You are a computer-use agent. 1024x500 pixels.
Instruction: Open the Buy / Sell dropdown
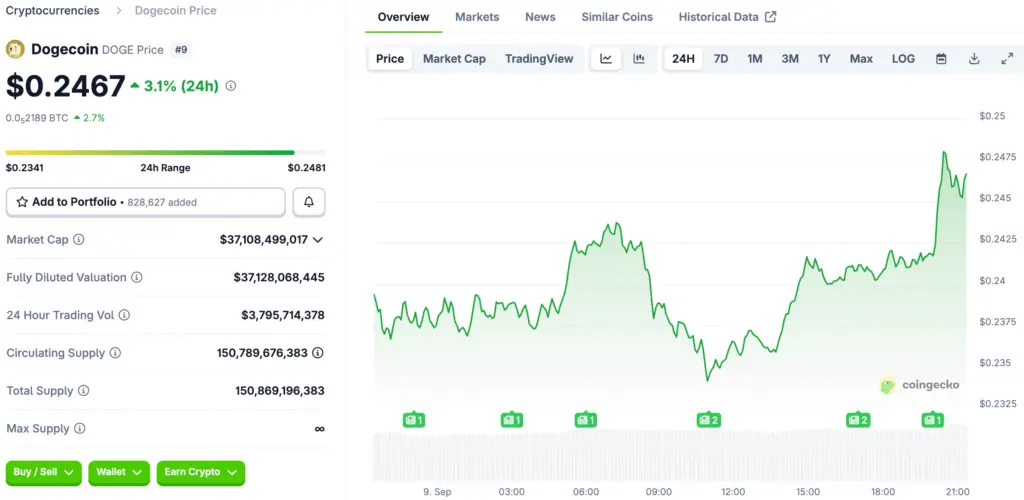44,473
